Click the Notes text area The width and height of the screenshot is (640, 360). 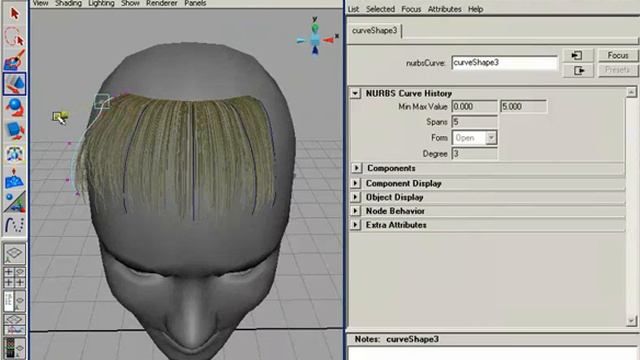click(x=492, y=353)
